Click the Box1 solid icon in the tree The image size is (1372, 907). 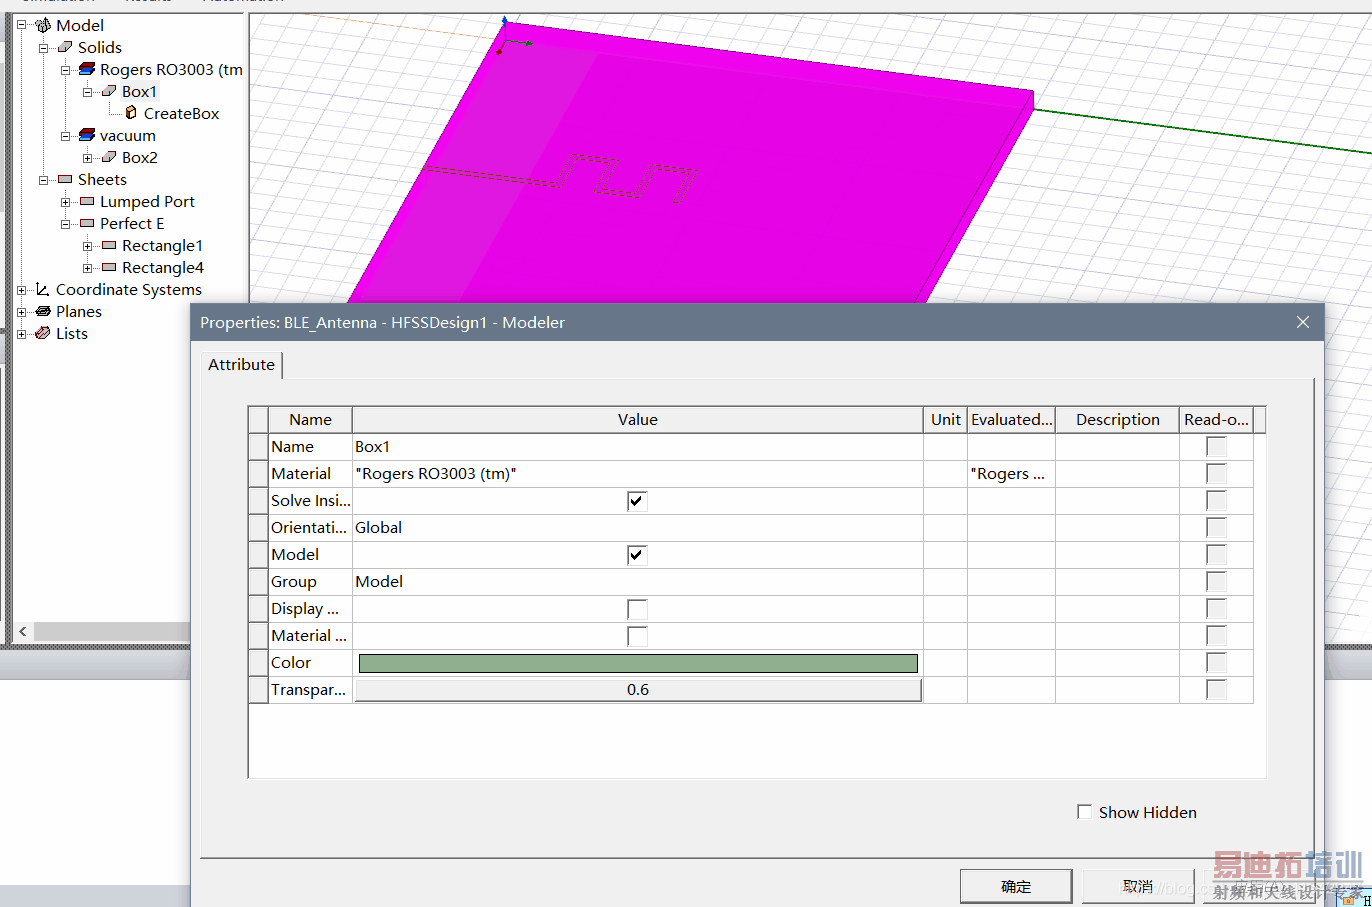tap(109, 91)
